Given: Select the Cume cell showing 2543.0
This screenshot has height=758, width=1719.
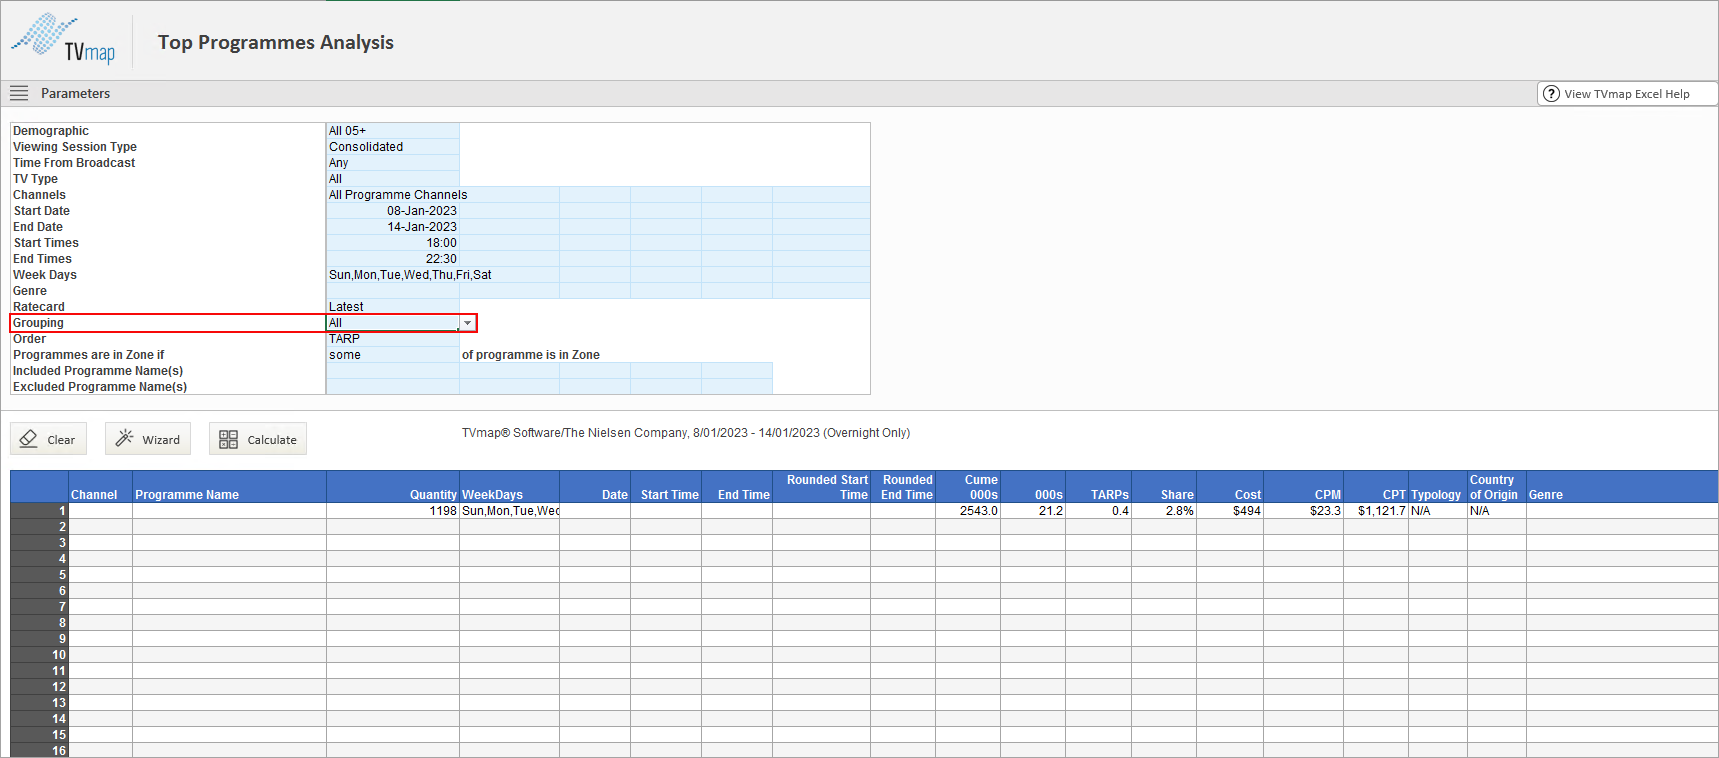Looking at the screenshot, I should [x=968, y=511].
